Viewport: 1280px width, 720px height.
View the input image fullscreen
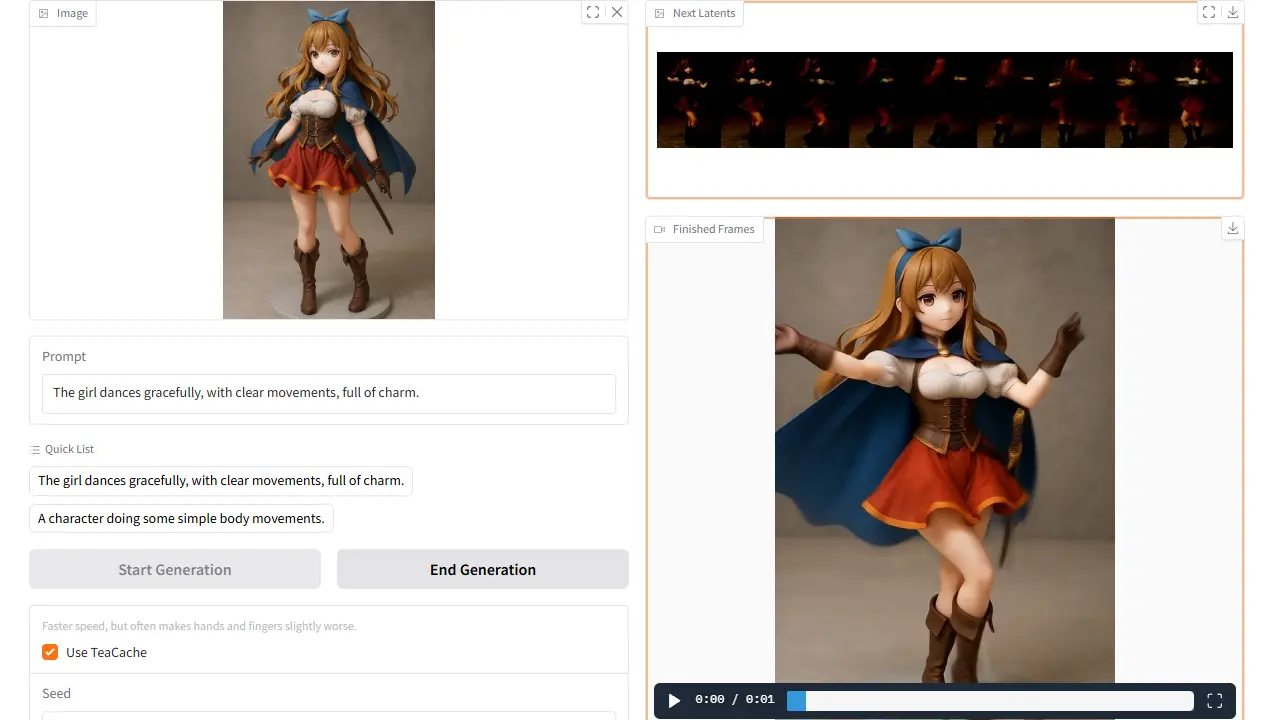(593, 12)
